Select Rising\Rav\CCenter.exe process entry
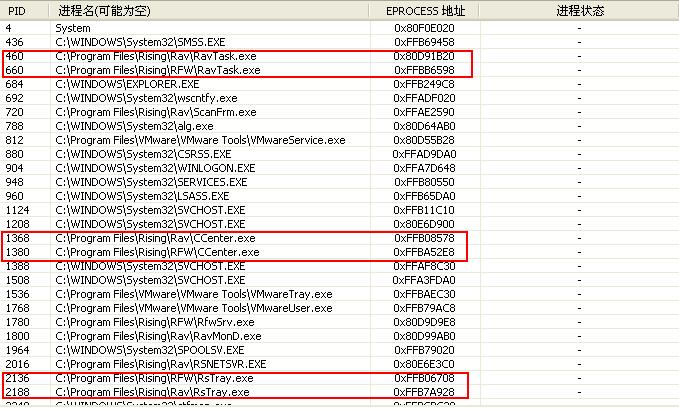The width and height of the screenshot is (679, 409). pos(155,238)
